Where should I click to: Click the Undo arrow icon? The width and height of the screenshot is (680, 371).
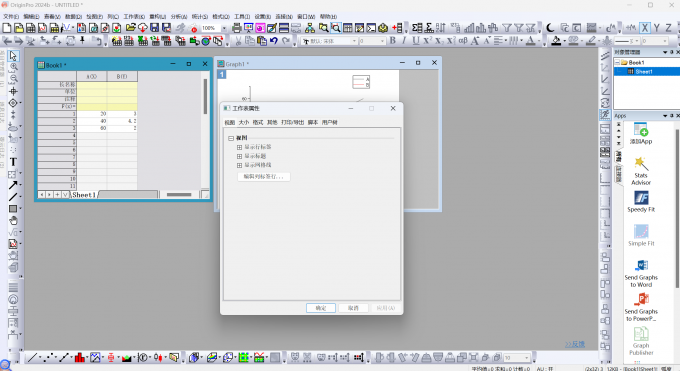pyautogui.click(x=274, y=41)
